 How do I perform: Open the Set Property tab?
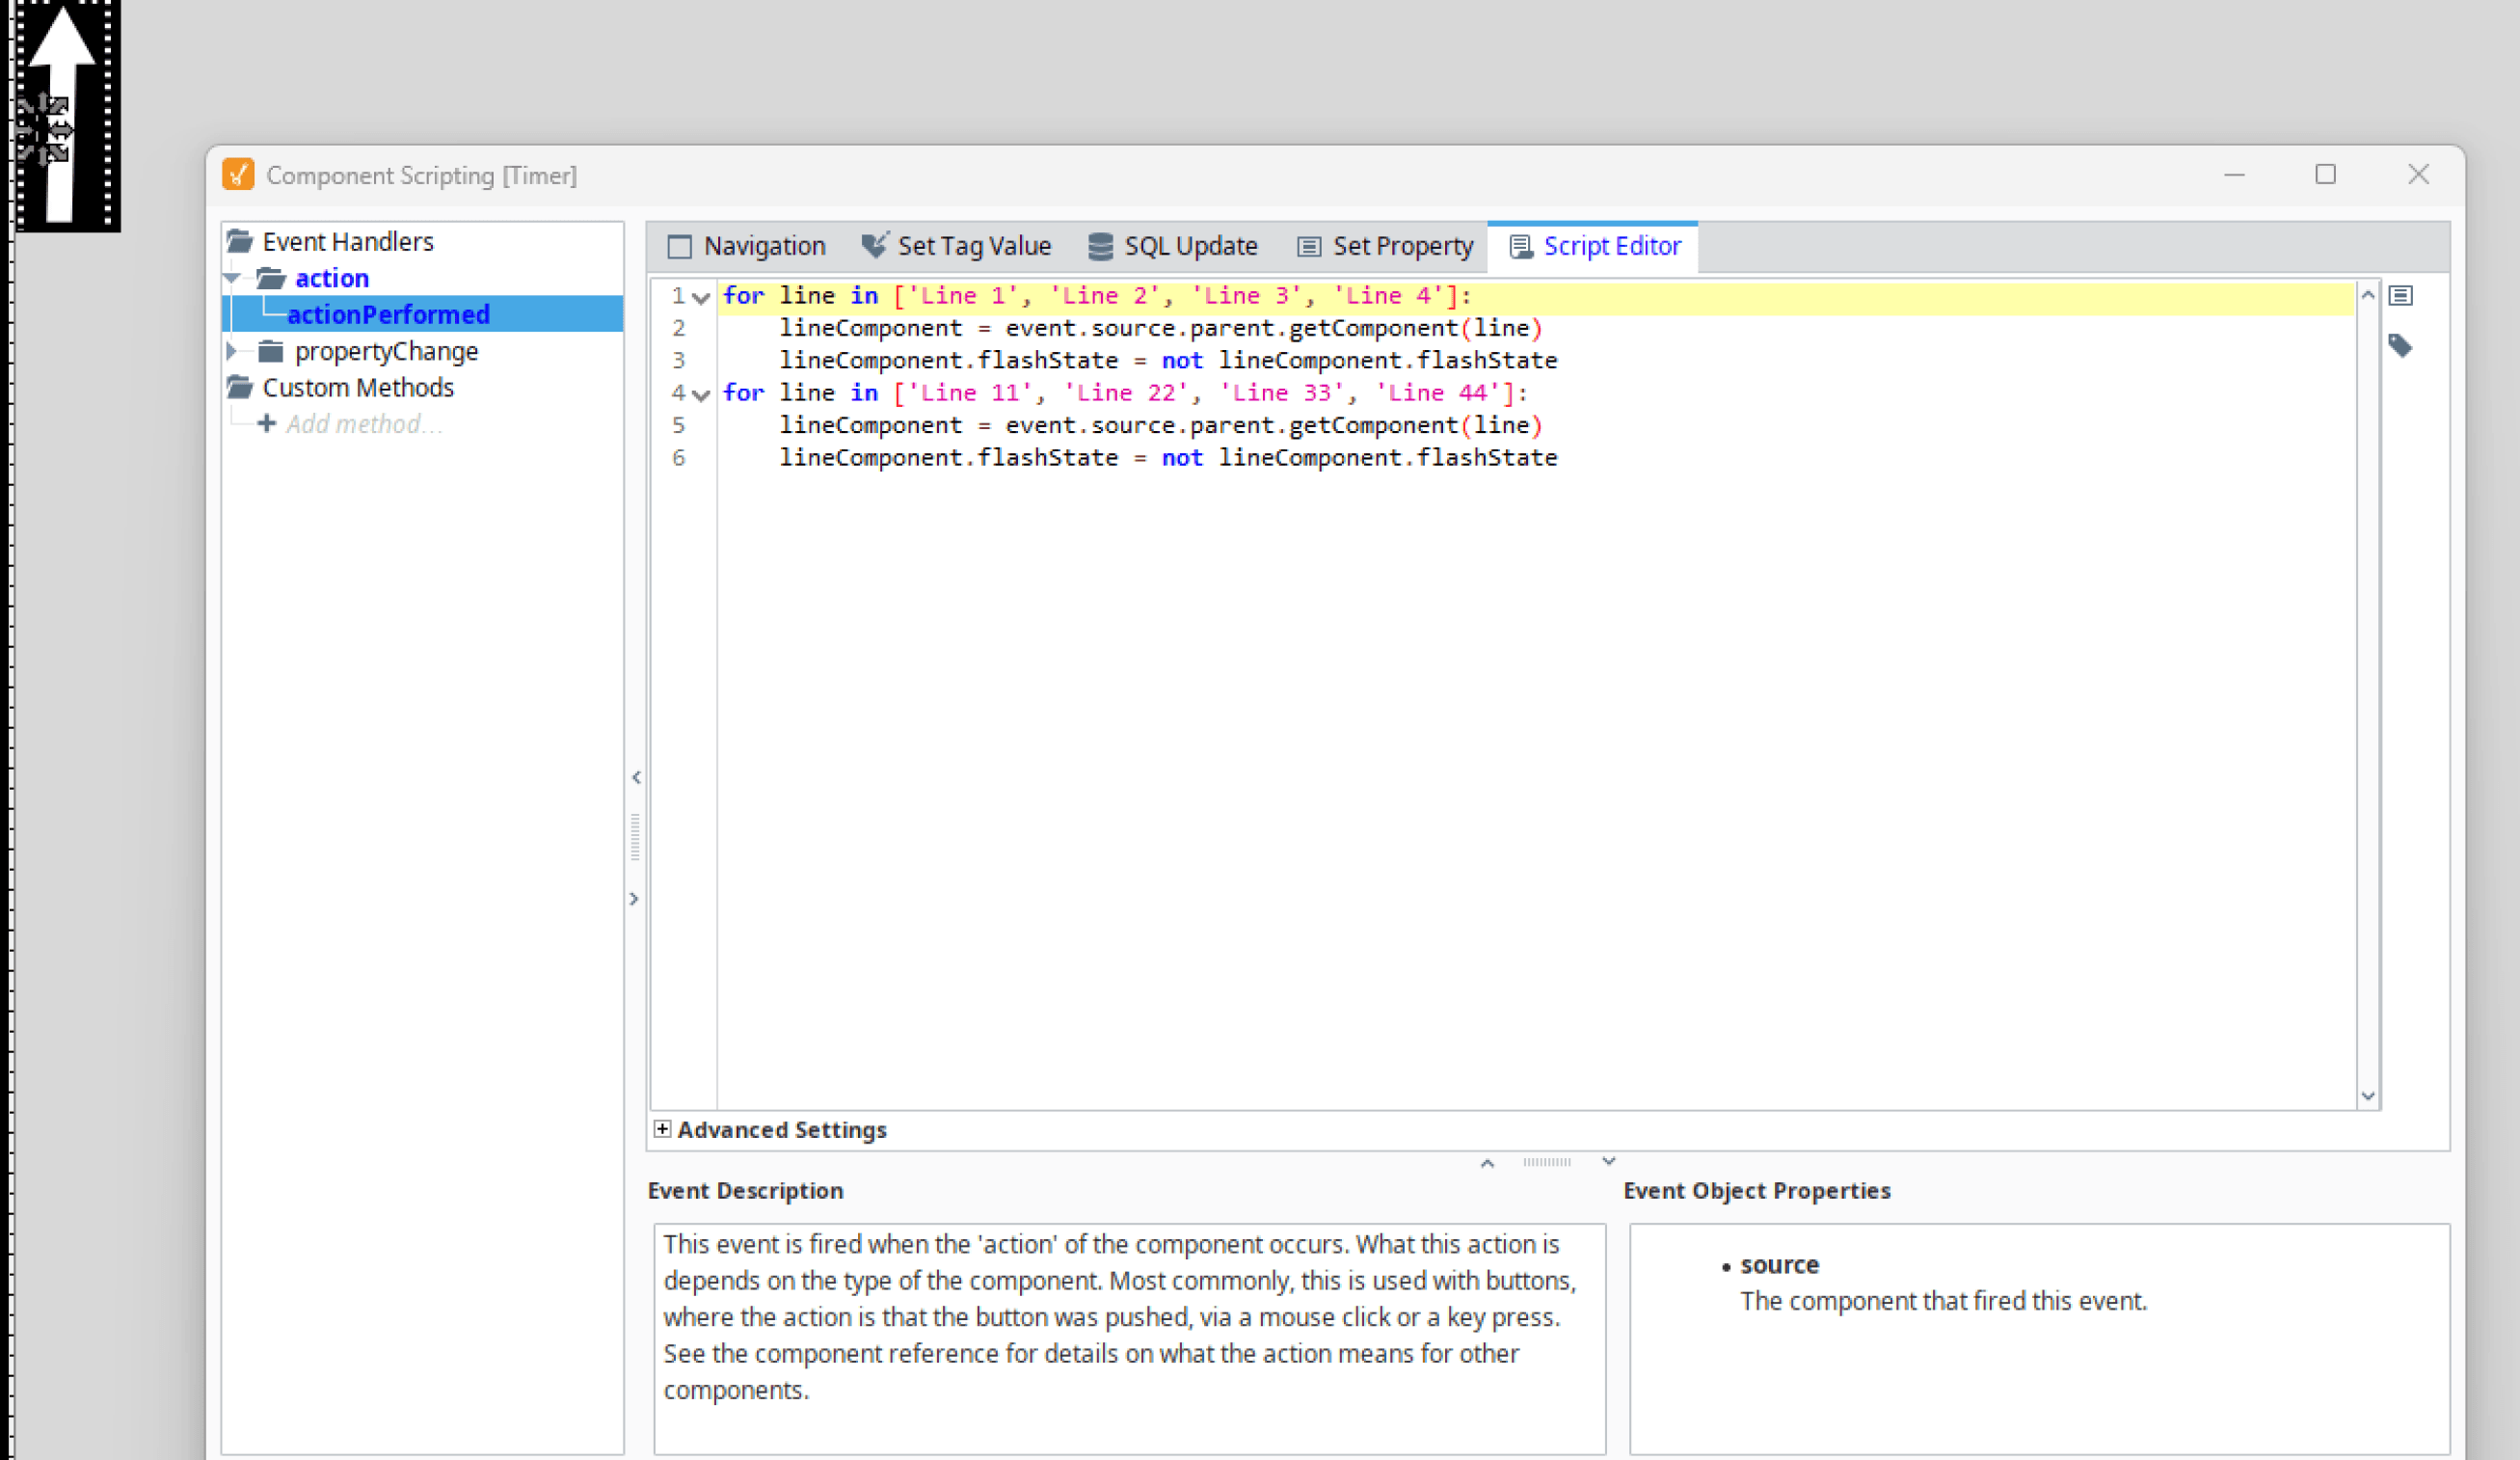pyautogui.click(x=1385, y=246)
